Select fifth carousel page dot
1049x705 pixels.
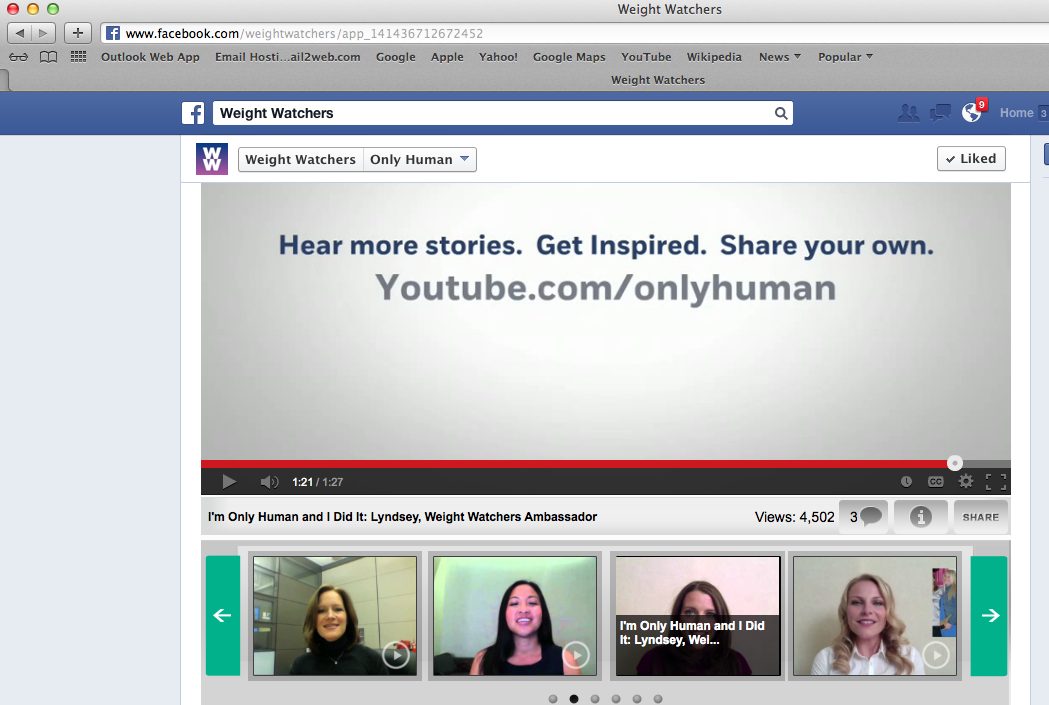tap(637, 699)
